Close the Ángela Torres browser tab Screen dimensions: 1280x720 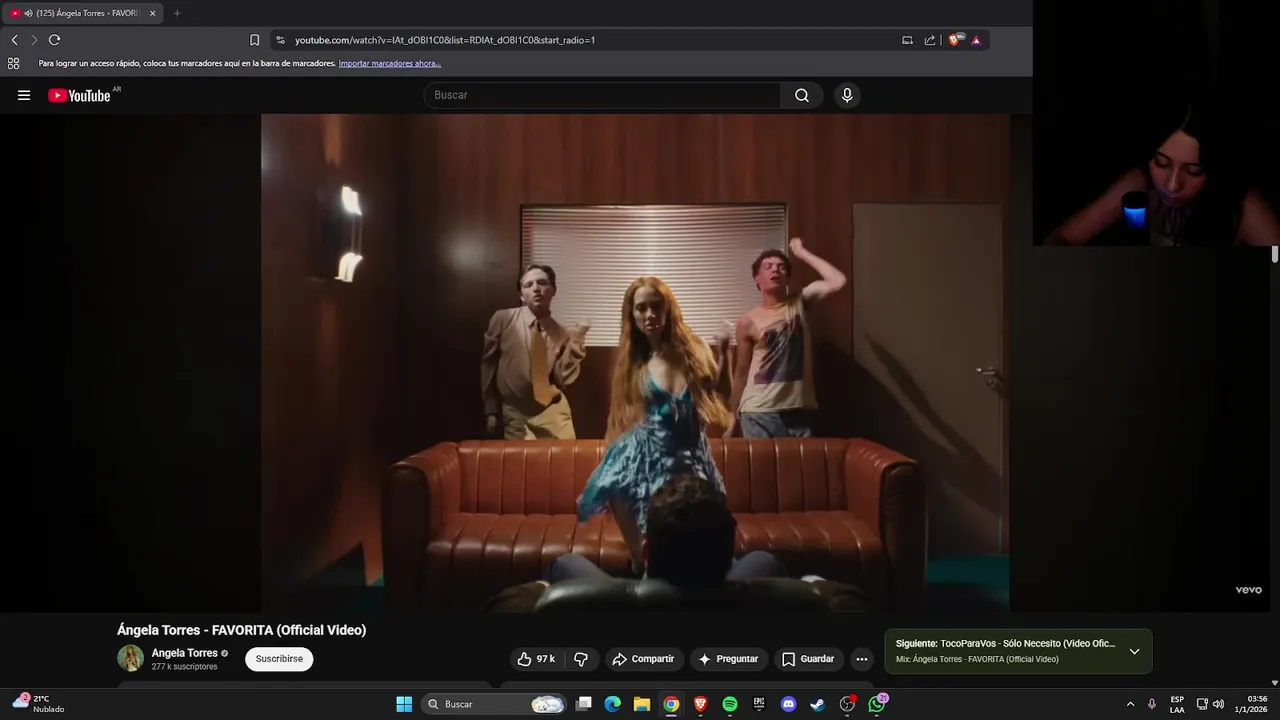pos(152,13)
